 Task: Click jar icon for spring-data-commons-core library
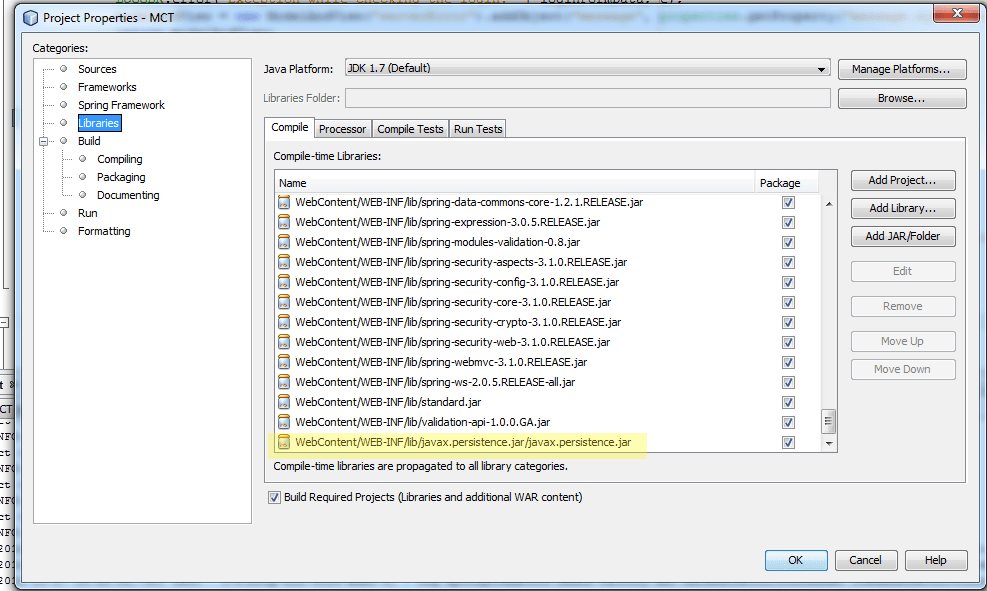click(x=284, y=202)
